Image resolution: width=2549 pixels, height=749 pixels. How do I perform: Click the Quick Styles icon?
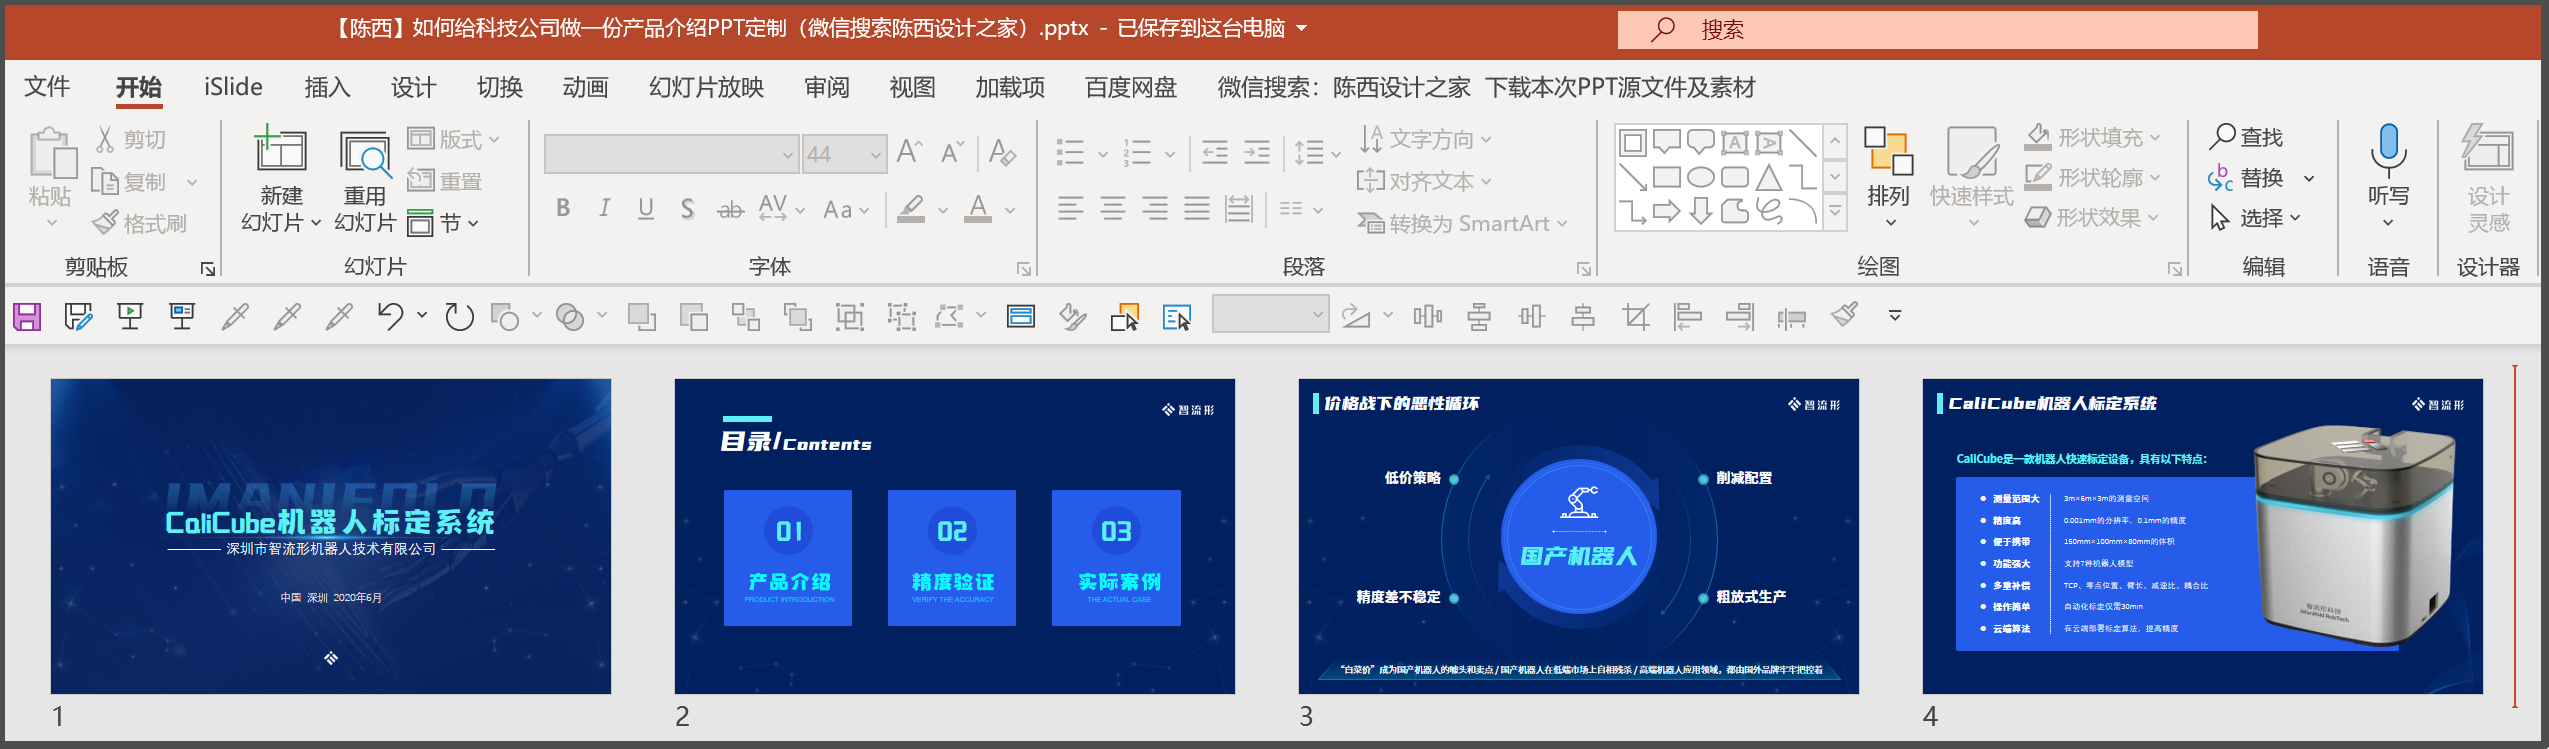pyautogui.click(x=1971, y=151)
